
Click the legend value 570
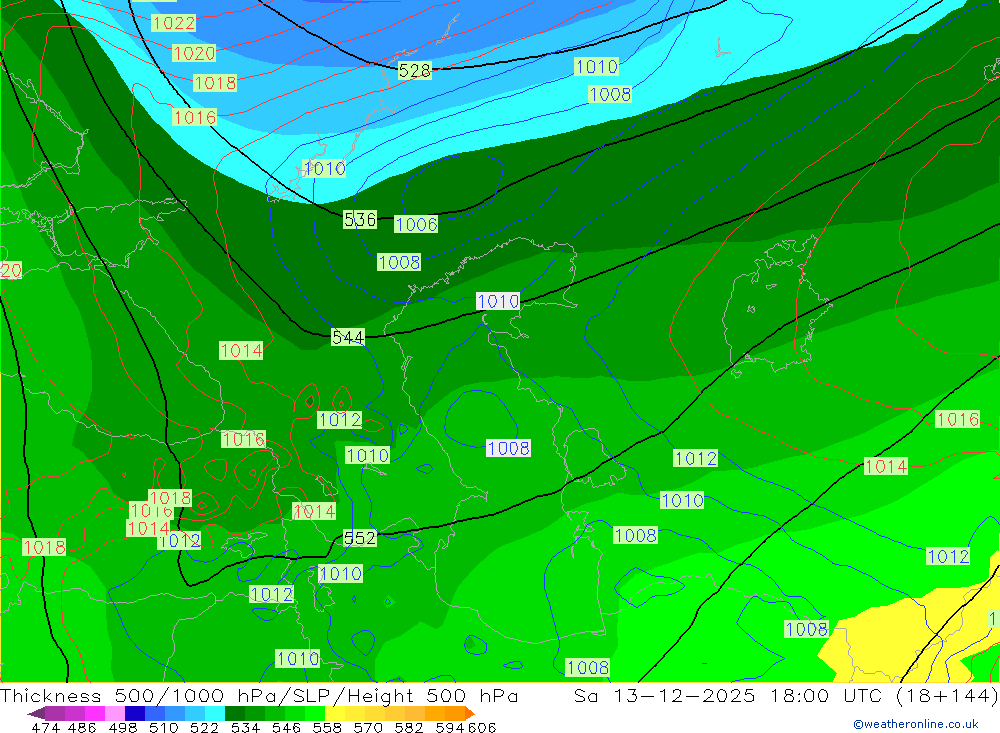point(368,727)
